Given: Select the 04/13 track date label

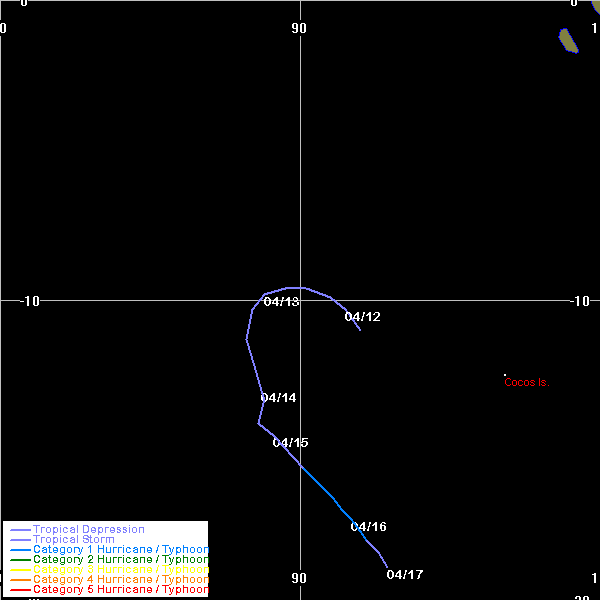Looking at the screenshot, I should 281,302.
